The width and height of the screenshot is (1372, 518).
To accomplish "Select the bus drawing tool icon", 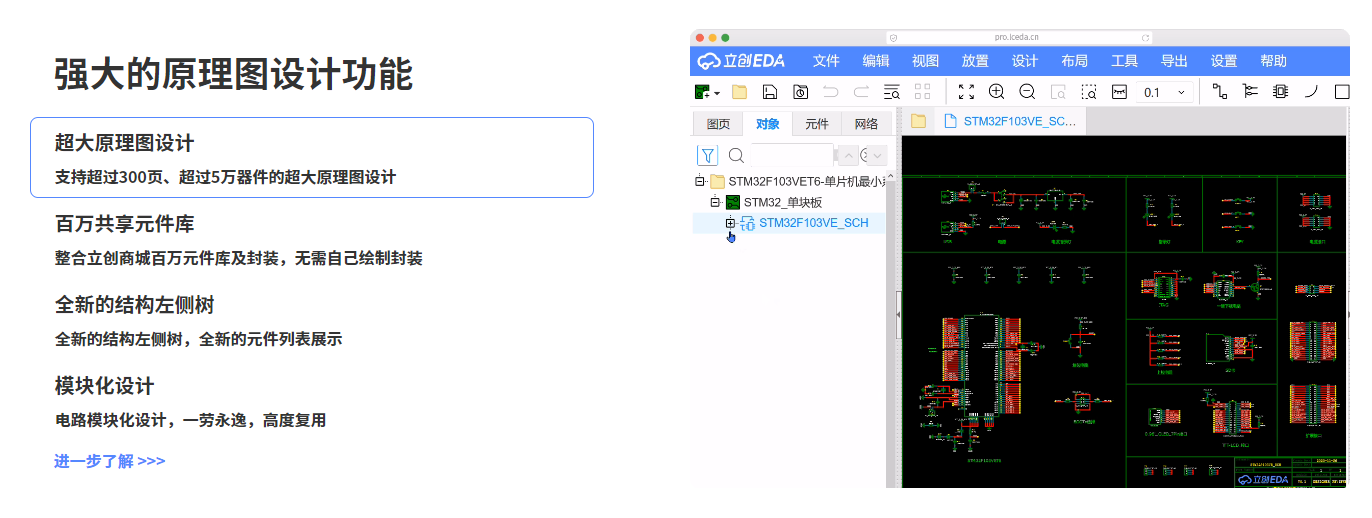I will [x=1250, y=92].
